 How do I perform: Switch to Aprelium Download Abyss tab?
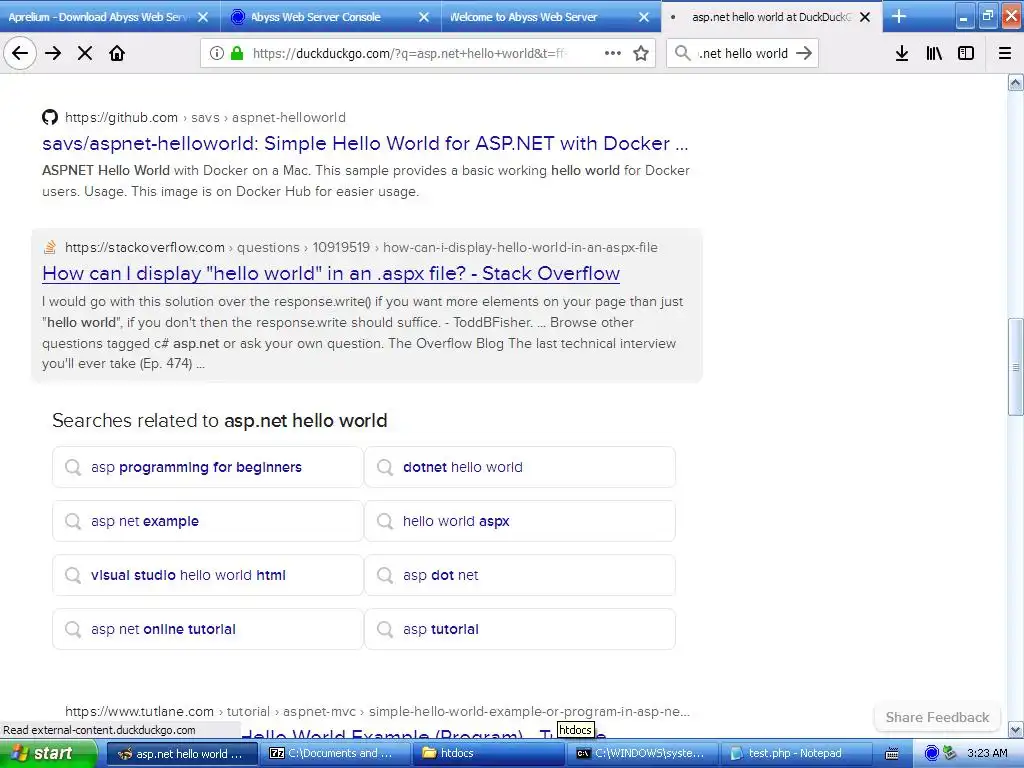click(98, 17)
